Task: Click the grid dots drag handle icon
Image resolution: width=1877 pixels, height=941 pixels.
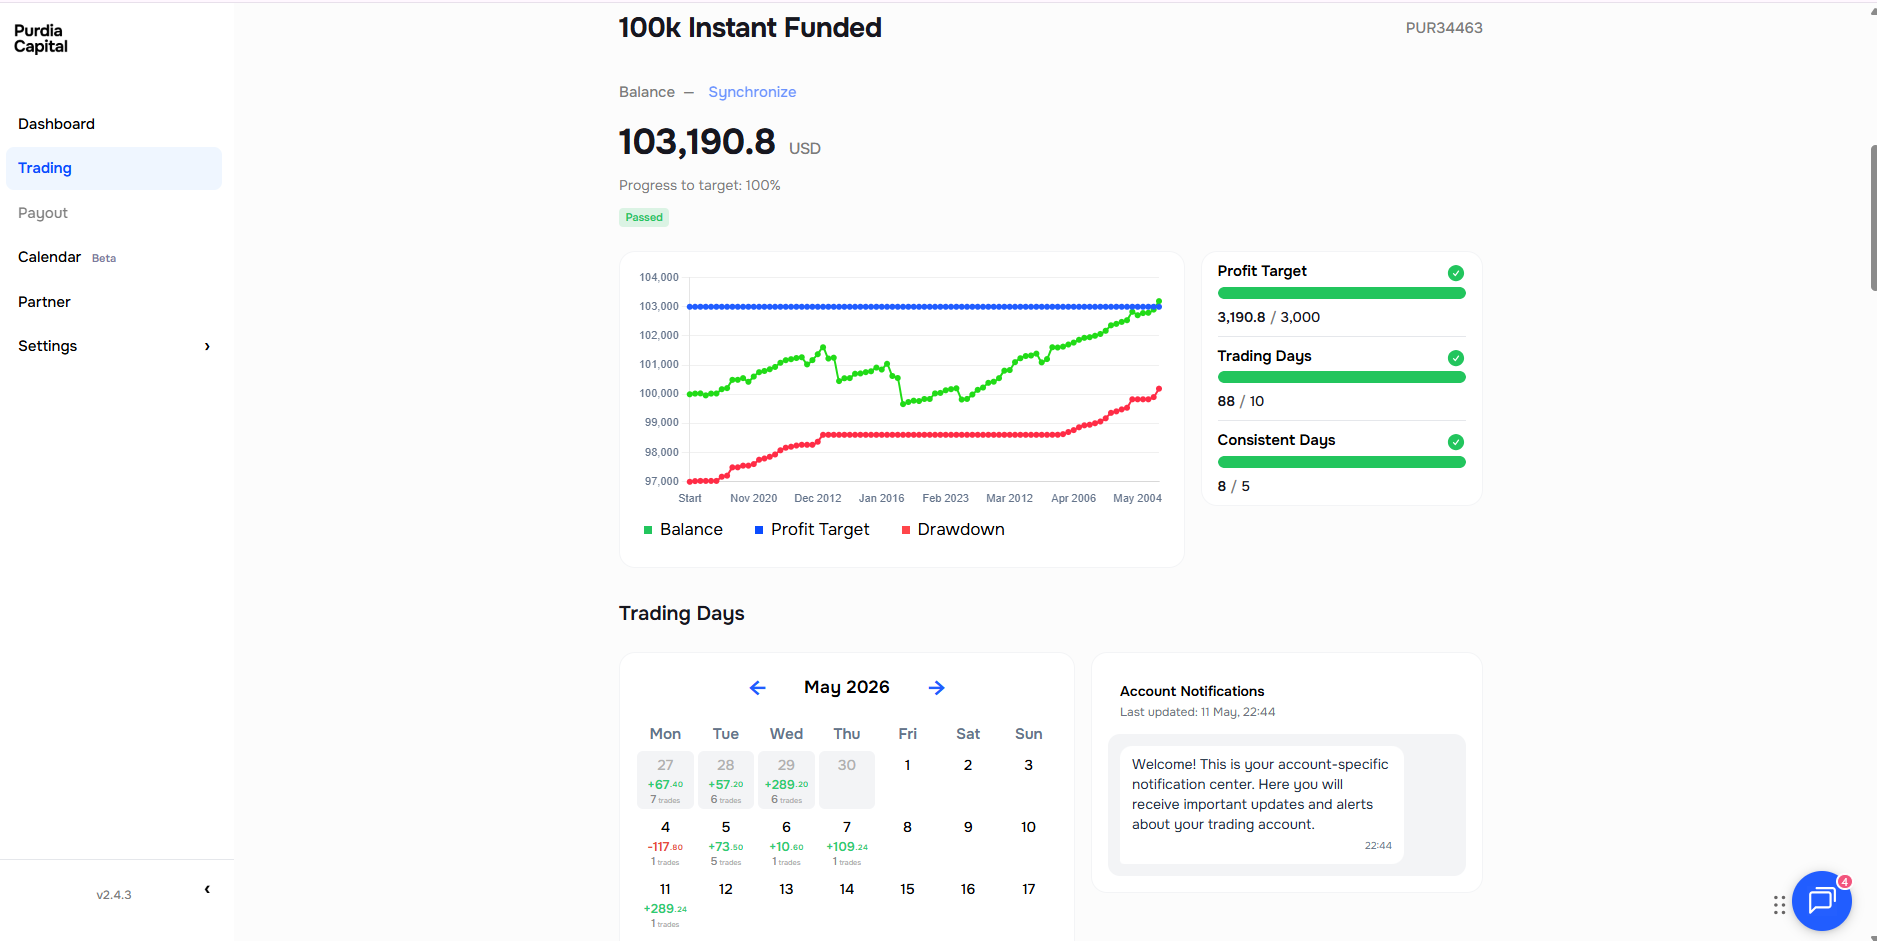Action: point(1779,905)
